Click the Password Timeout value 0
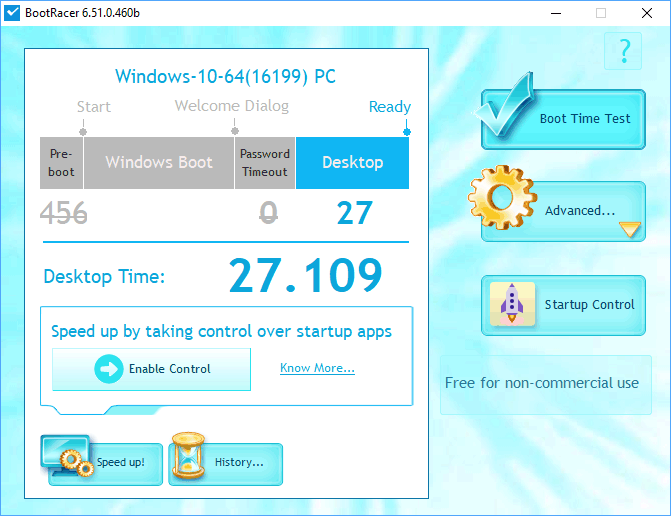 coord(268,213)
